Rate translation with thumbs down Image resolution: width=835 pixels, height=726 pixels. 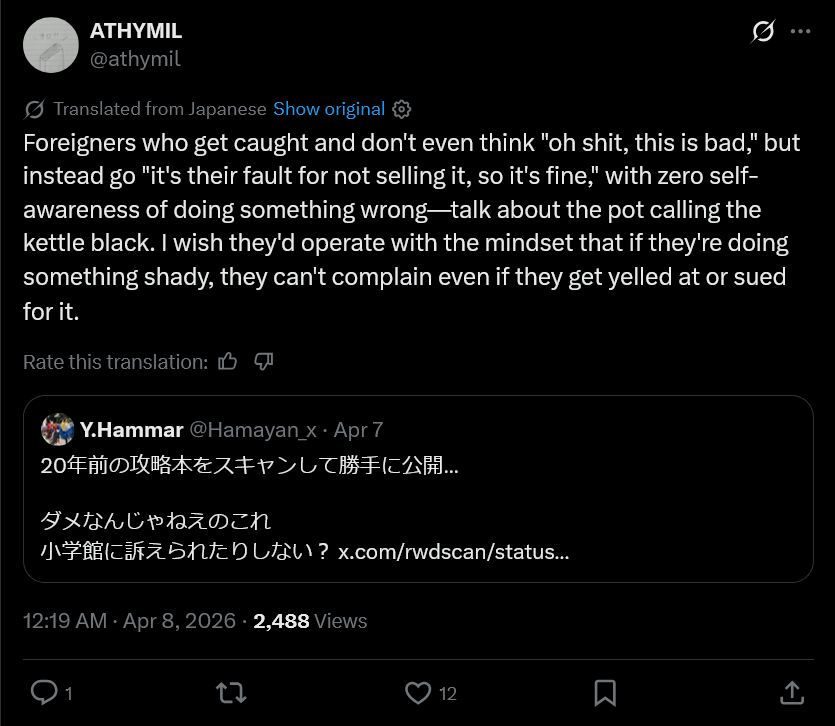click(264, 362)
